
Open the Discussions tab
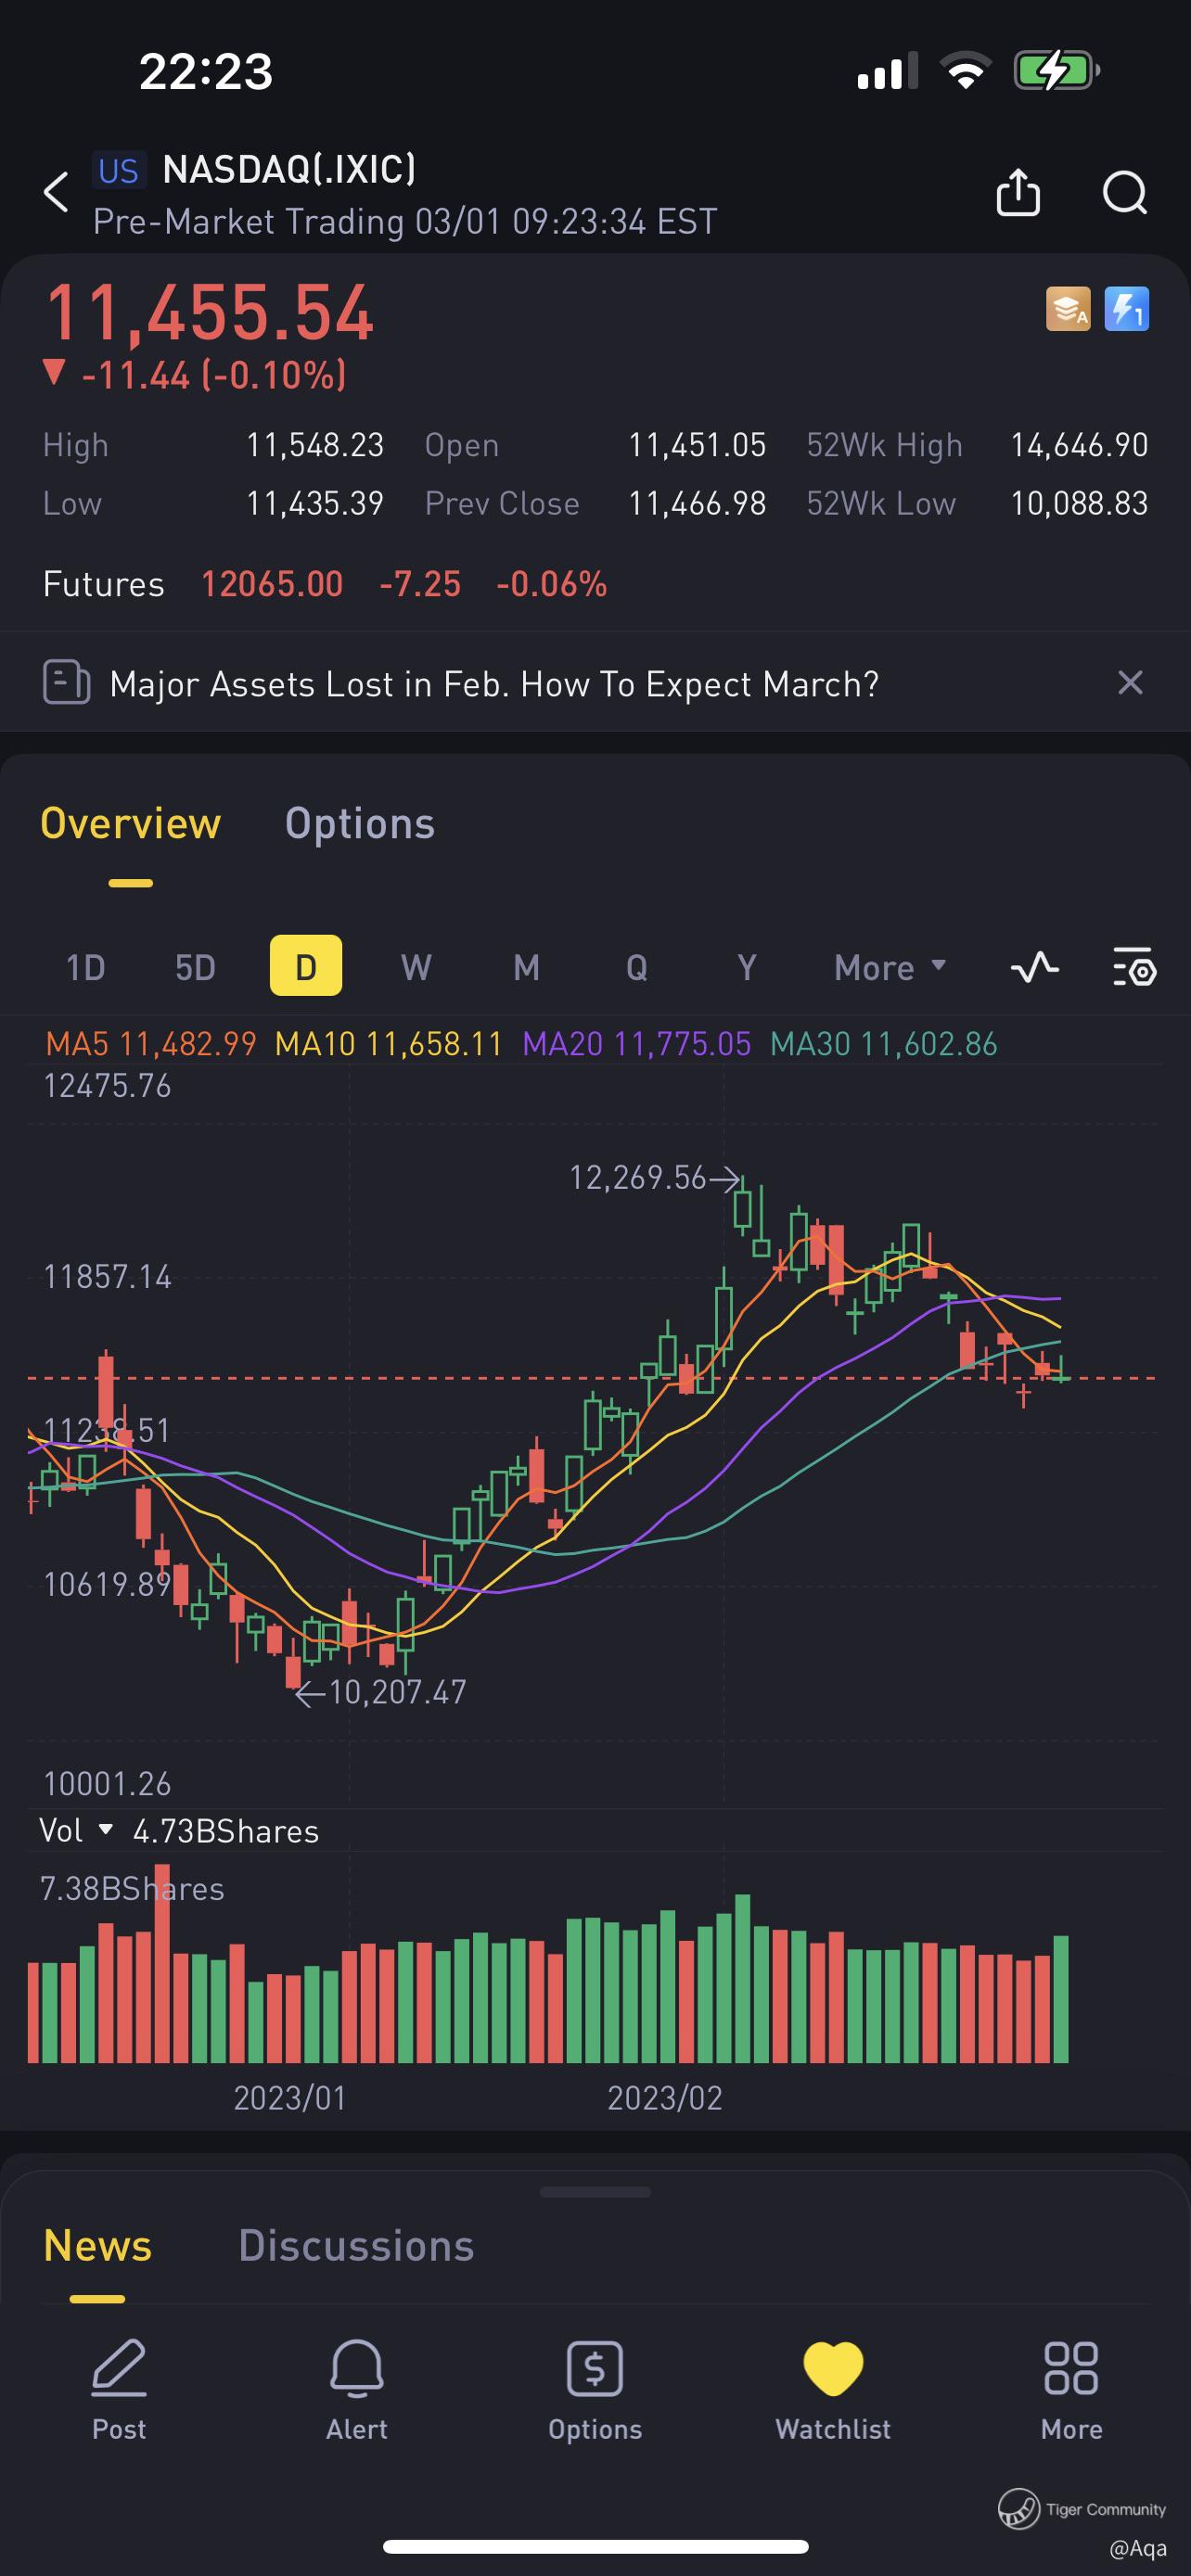coord(356,2245)
